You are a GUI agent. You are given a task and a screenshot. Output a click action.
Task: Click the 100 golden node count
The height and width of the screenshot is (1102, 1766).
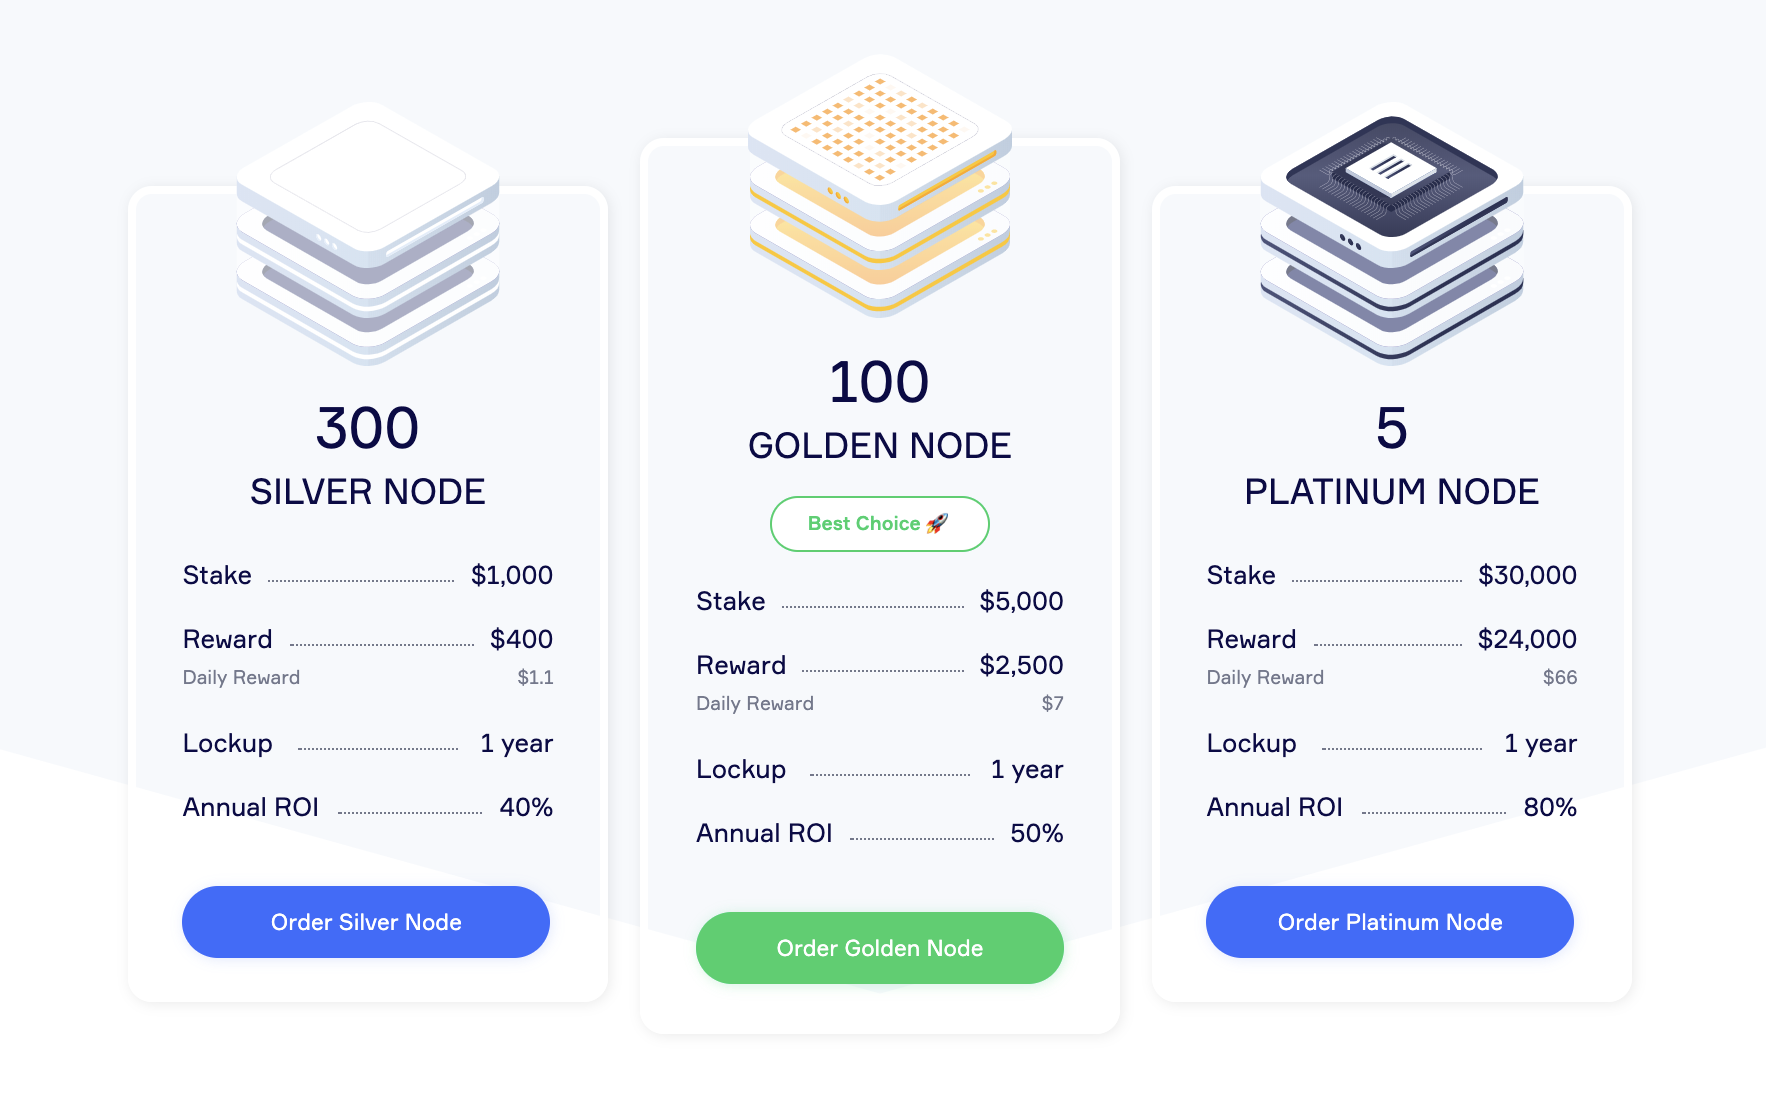(x=880, y=382)
